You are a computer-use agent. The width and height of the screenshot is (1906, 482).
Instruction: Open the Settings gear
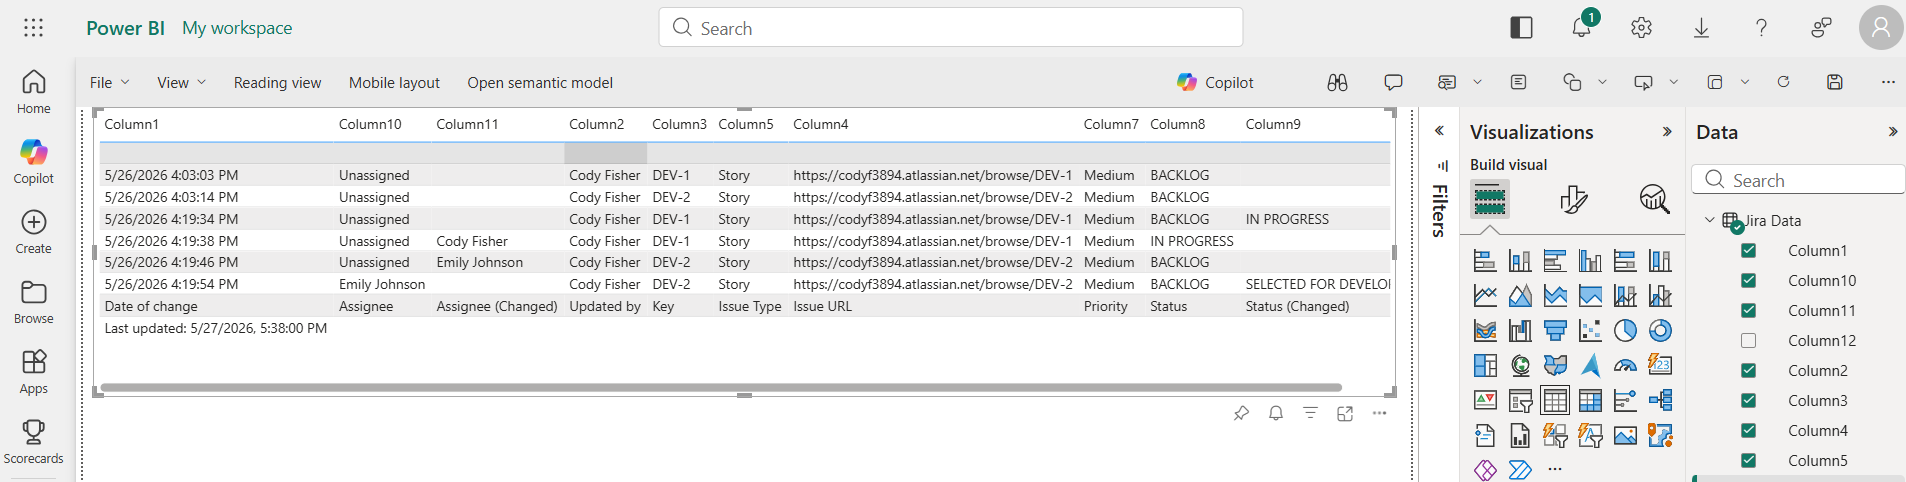1641,28
